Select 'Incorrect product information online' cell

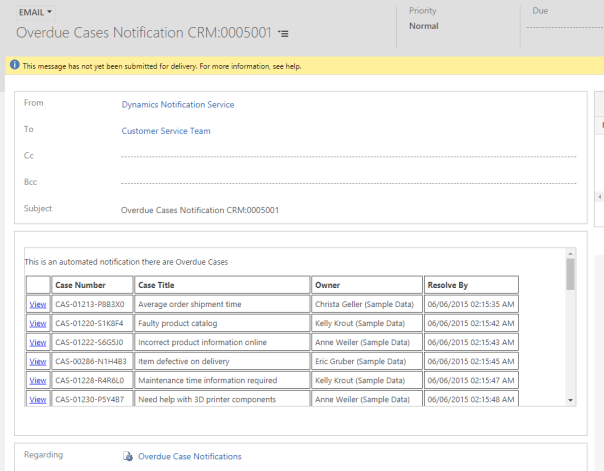tap(222, 342)
